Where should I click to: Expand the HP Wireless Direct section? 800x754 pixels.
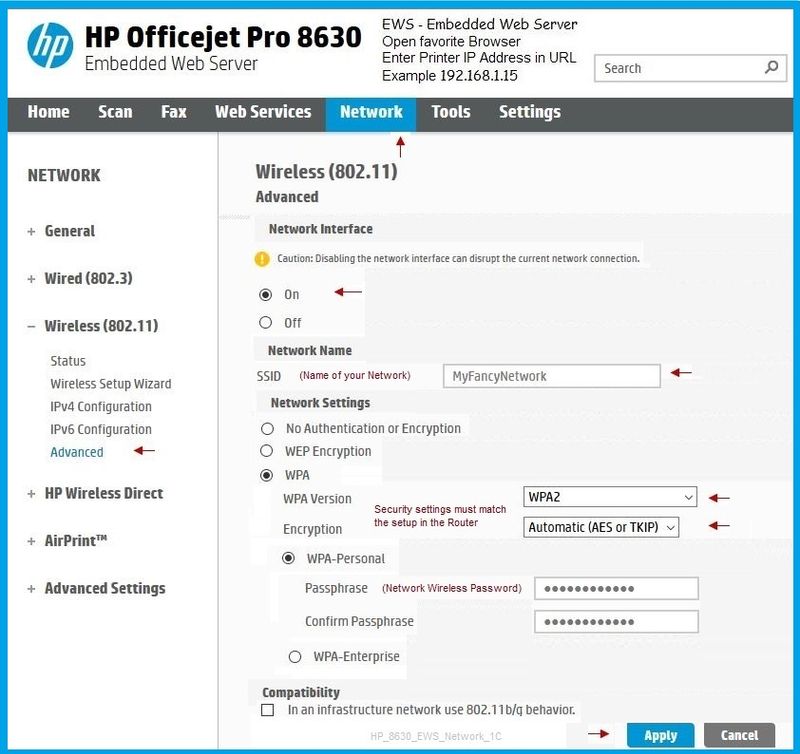coord(31,494)
